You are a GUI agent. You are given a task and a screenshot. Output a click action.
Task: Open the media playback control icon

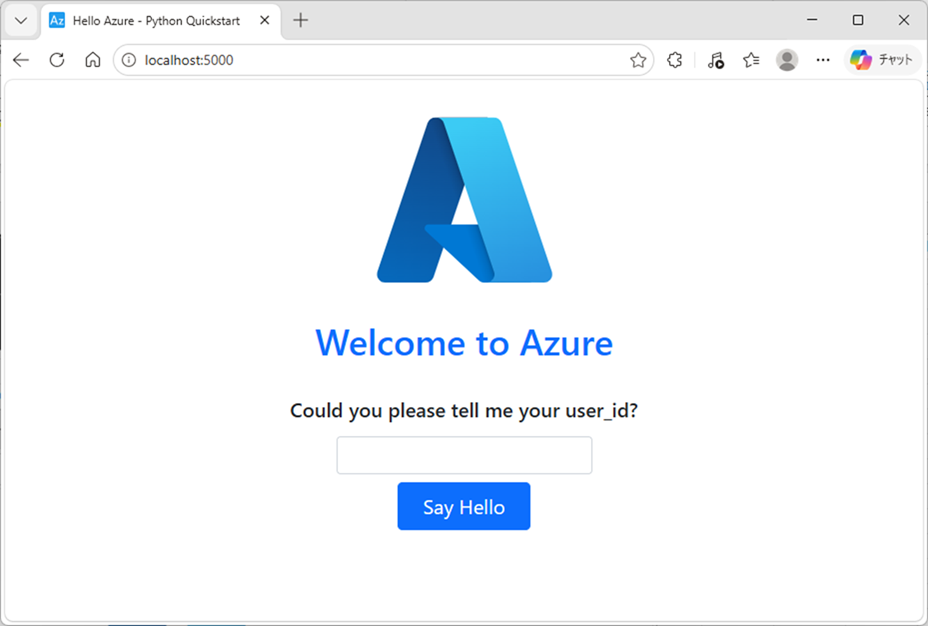tap(715, 59)
